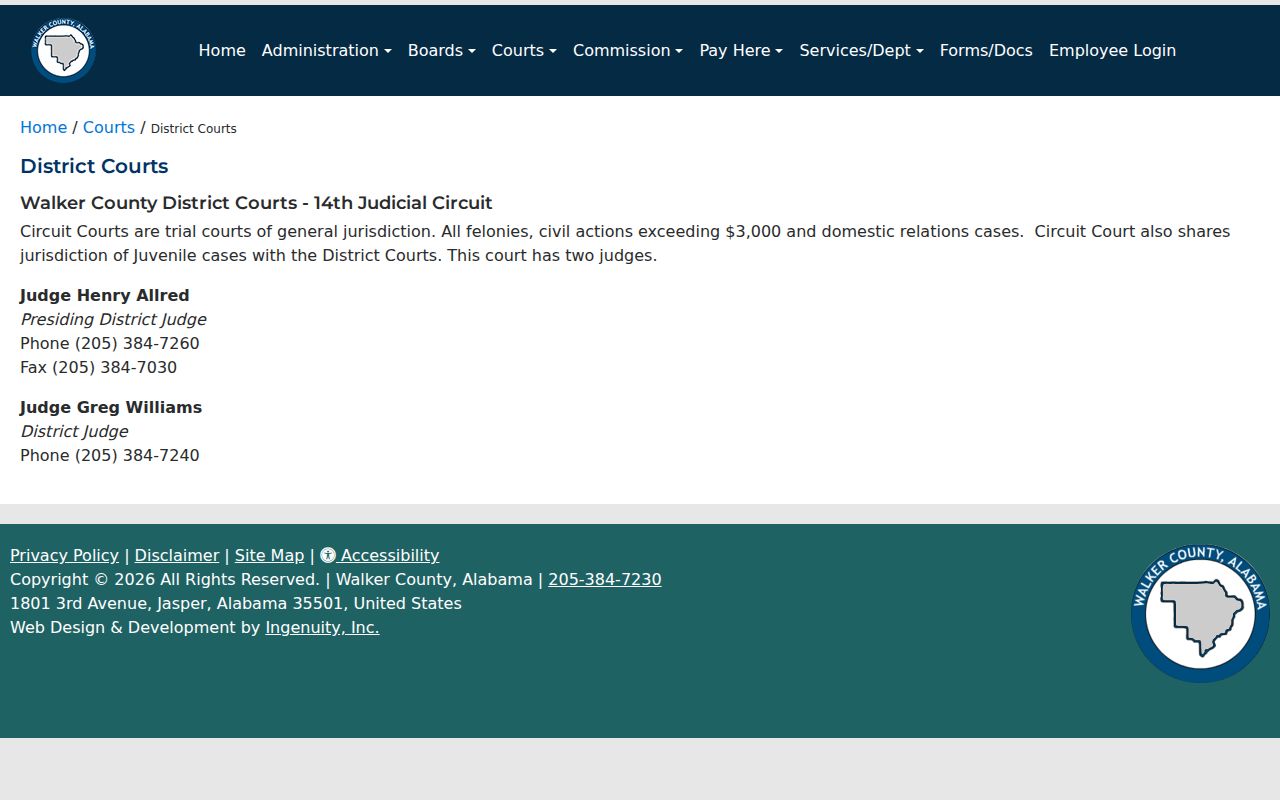Click the Phone (205) 384-7260 line
This screenshot has width=1280, height=800.
pos(110,343)
